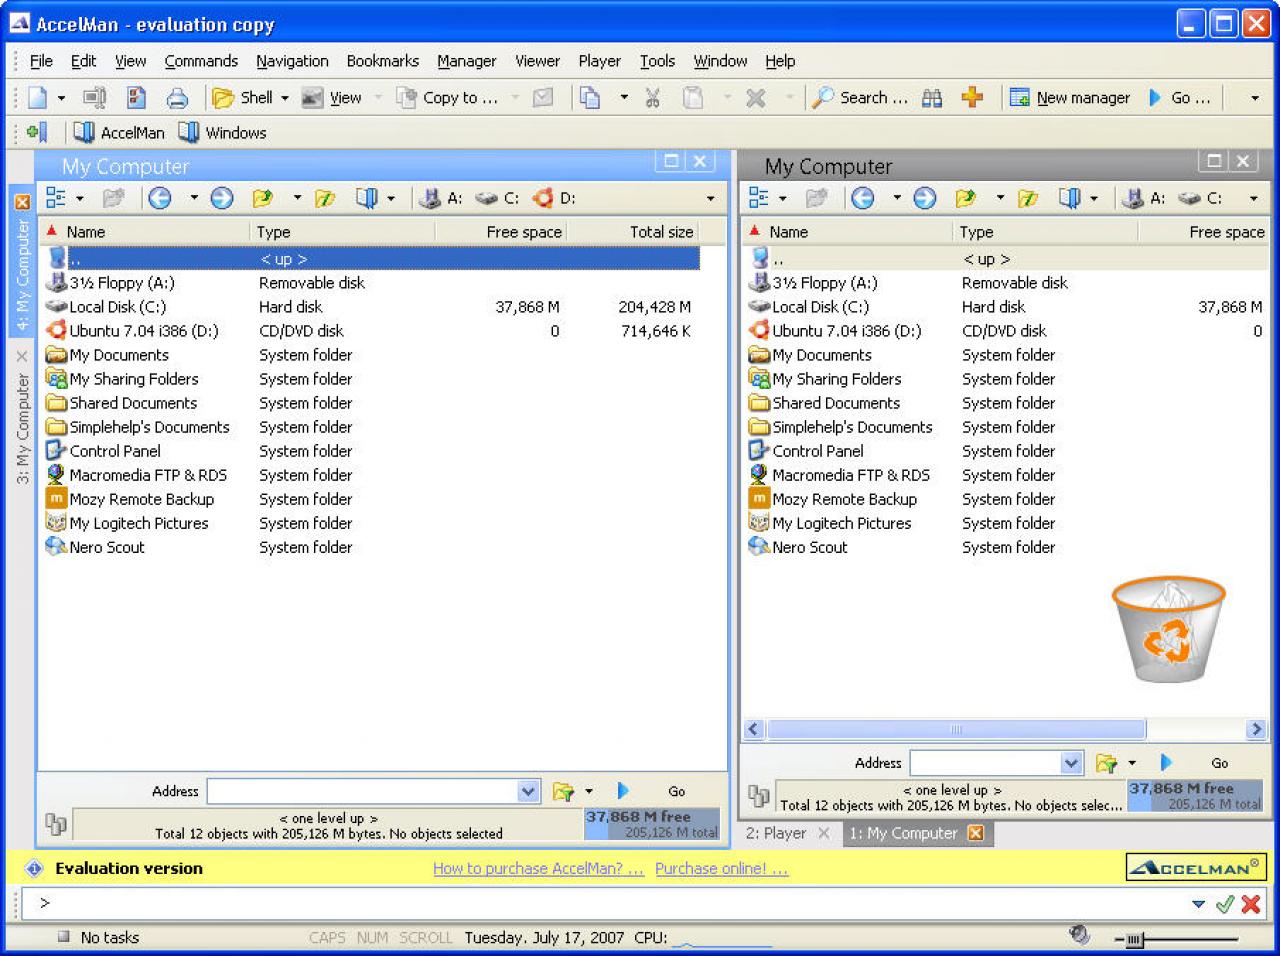Close the 1: My Computer tab
The image size is (1280, 956).
tap(976, 833)
